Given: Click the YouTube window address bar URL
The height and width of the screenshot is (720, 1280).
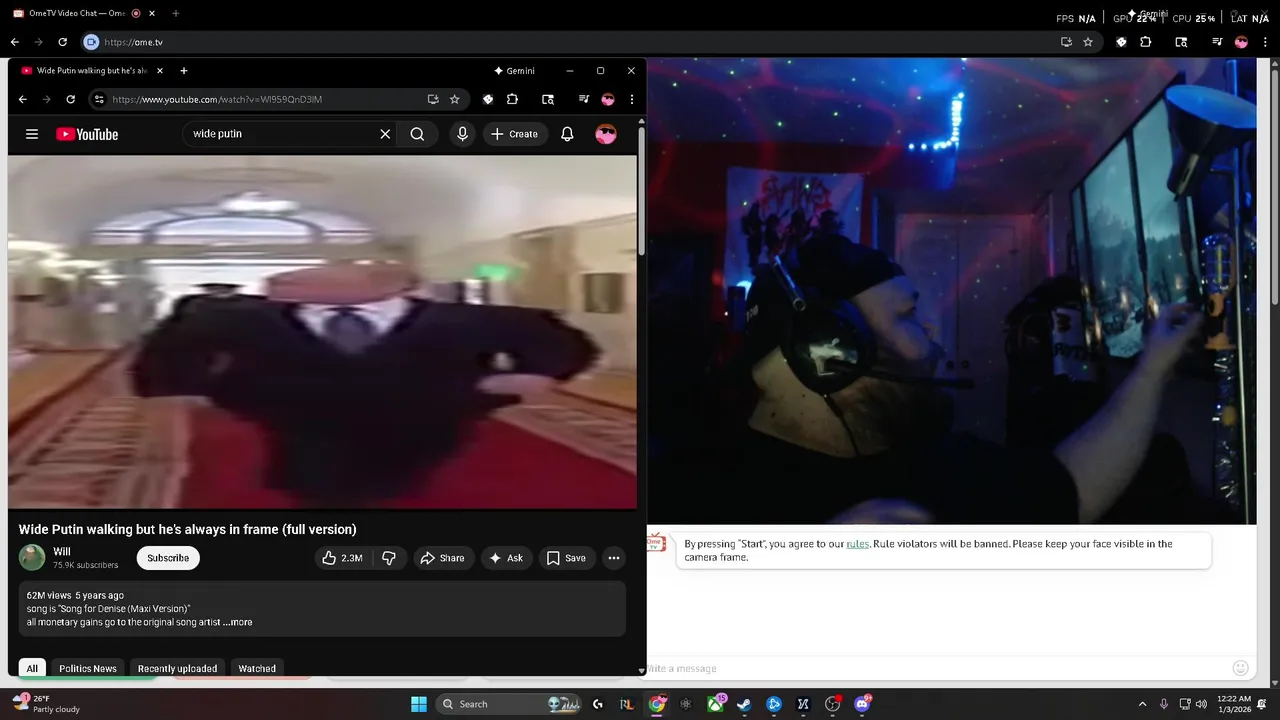Looking at the screenshot, I should 217,99.
